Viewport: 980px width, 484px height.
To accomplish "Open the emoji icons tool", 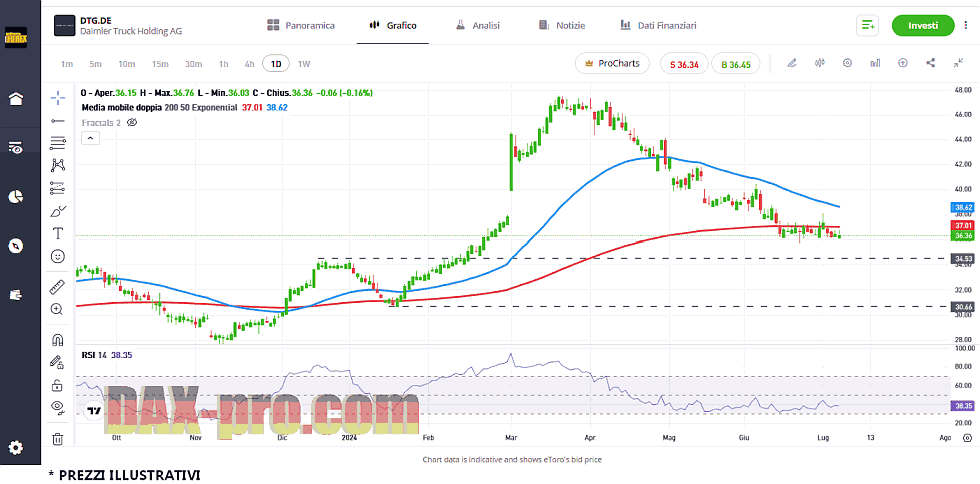I will [x=58, y=256].
